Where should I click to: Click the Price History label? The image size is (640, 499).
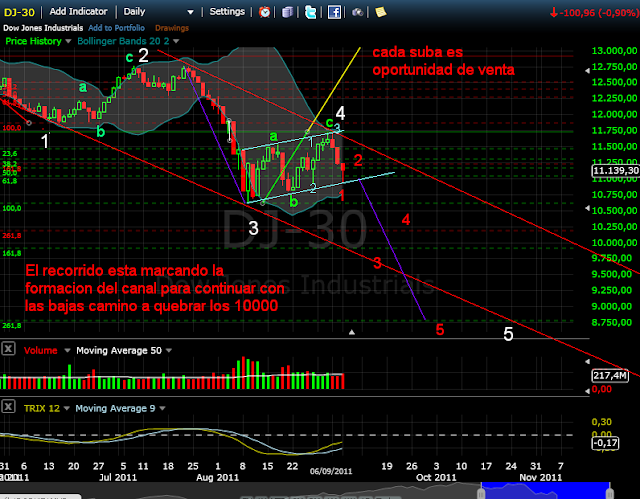[x=33, y=41]
